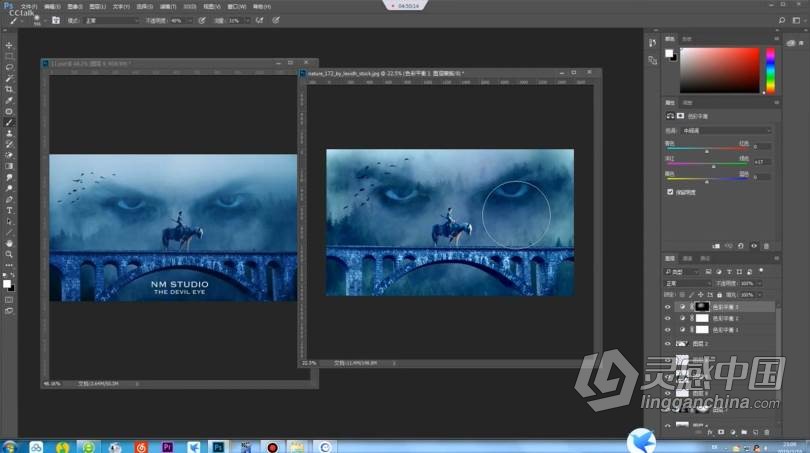810x453 pixels.
Task: Click the Yellow-Blue slider handle
Action: click(x=707, y=181)
